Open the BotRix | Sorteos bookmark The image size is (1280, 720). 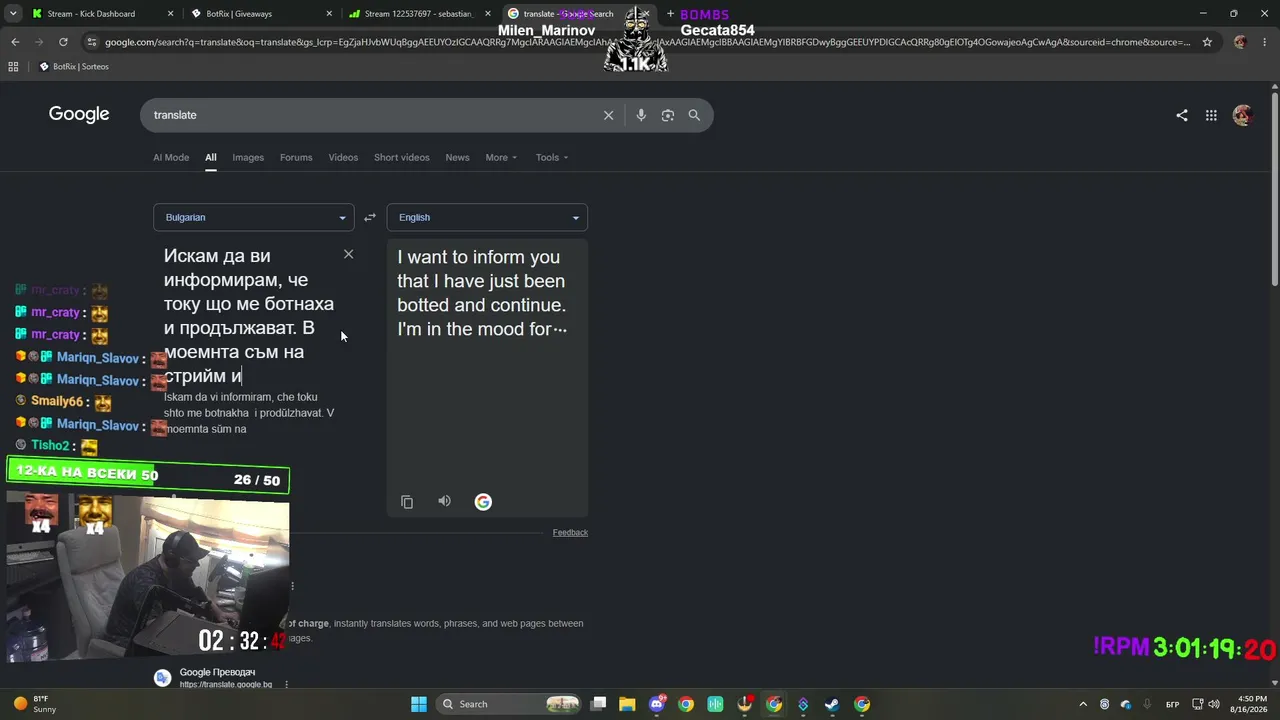coord(74,67)
